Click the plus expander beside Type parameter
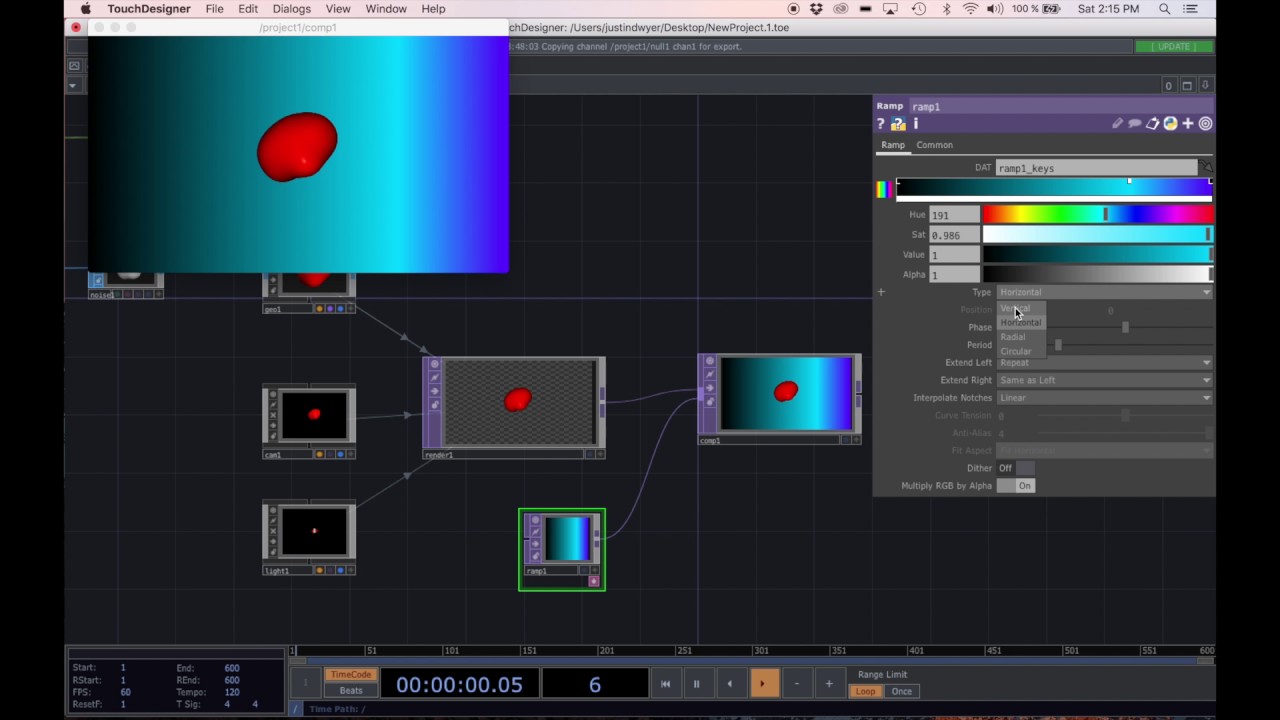Screen dimensions: 1280x720 point(881,292)
